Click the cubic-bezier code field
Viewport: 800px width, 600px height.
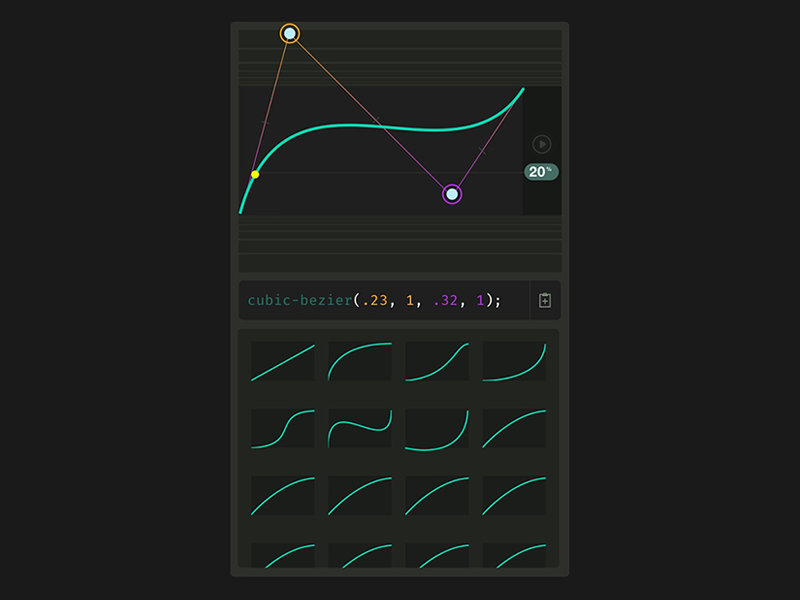(380, 299)
